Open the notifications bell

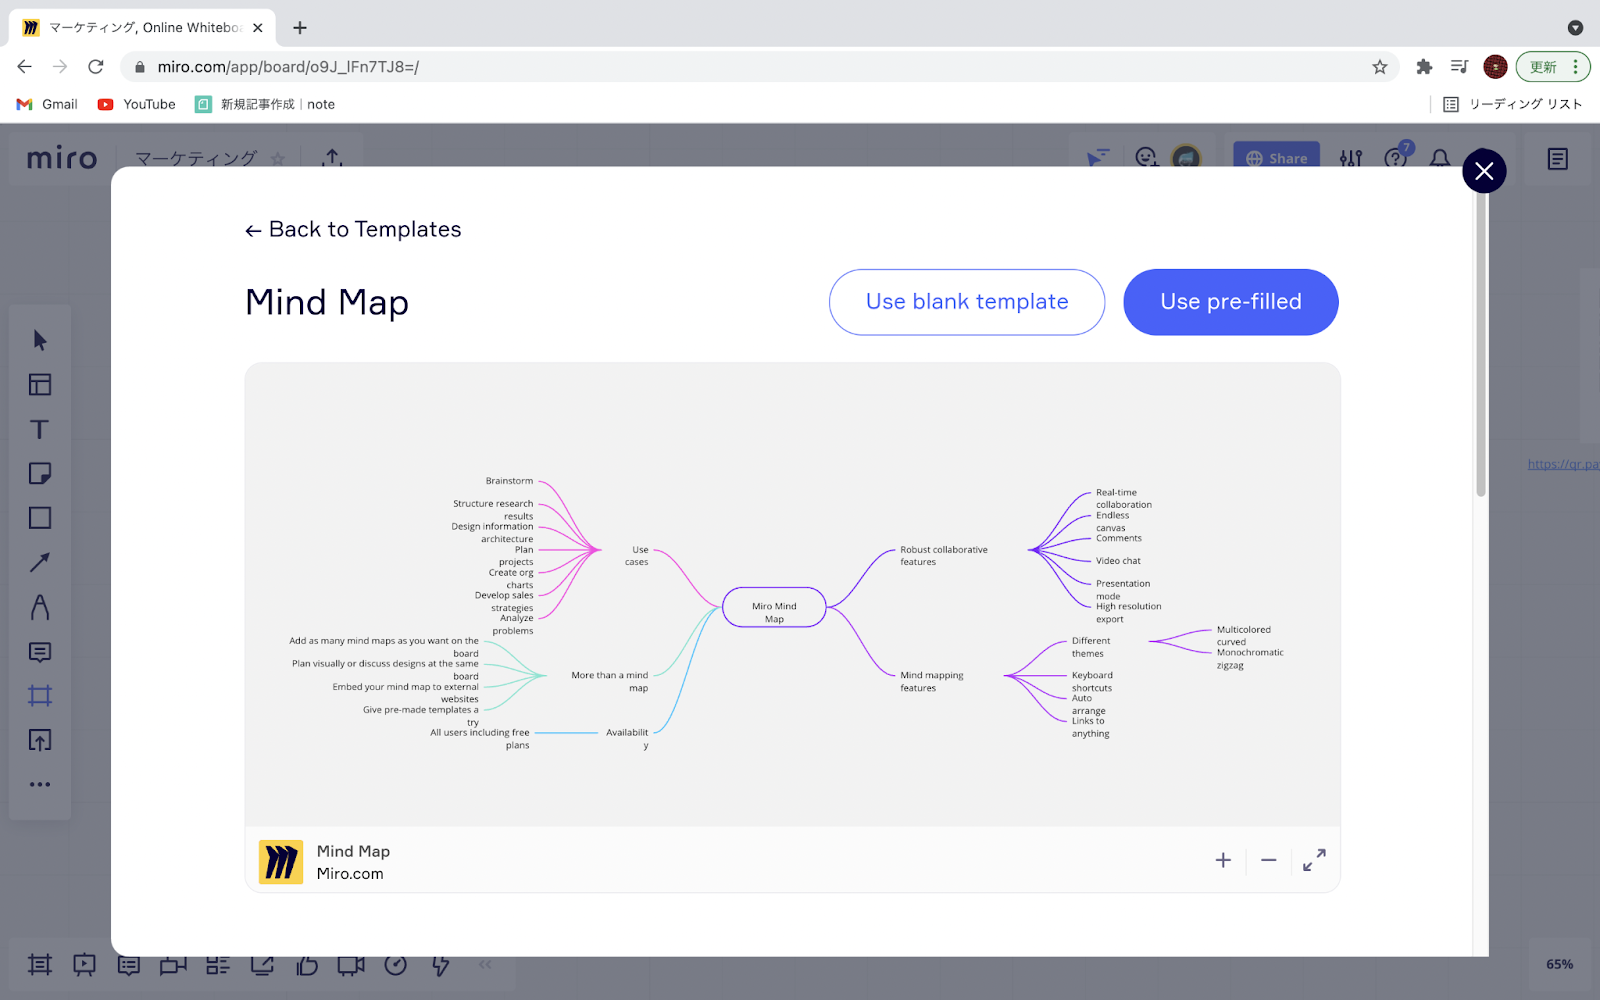pyautogui.click(x=1440, y=159)
